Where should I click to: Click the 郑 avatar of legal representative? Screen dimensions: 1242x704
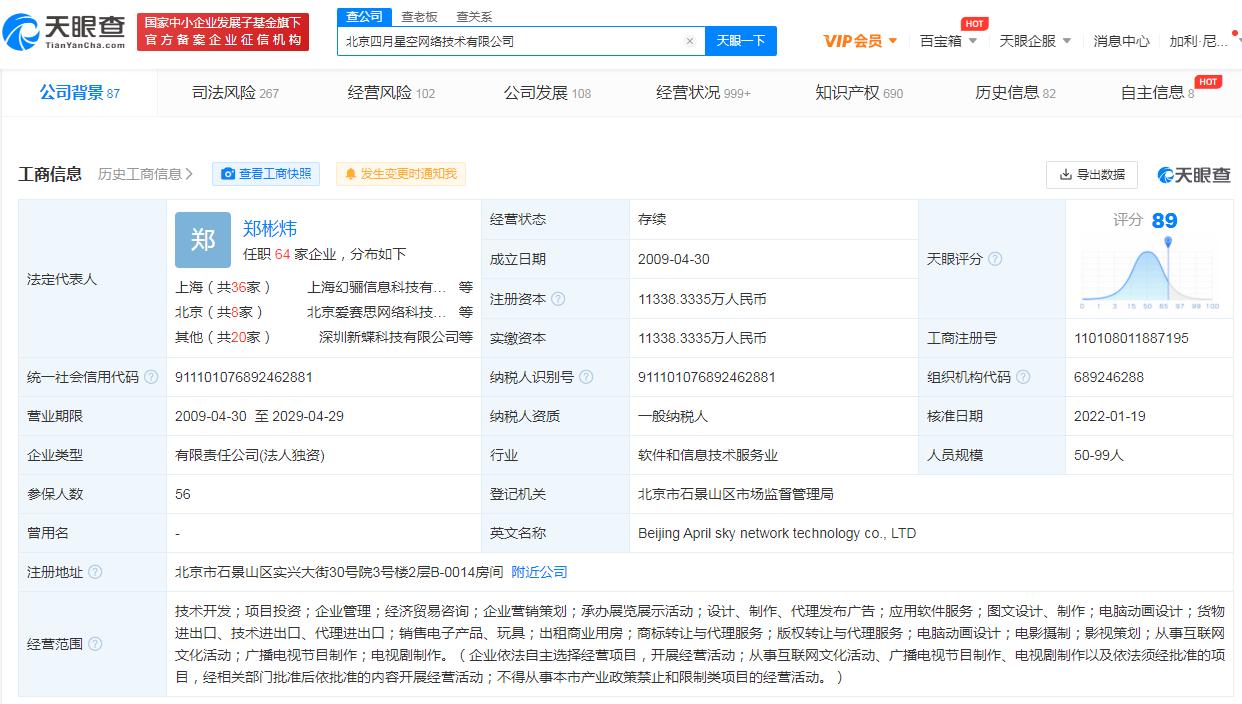click(203, 240)
